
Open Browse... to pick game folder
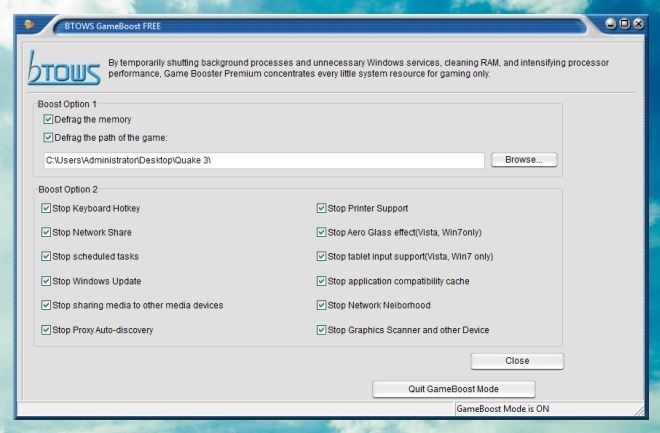(x=524, y=160)
